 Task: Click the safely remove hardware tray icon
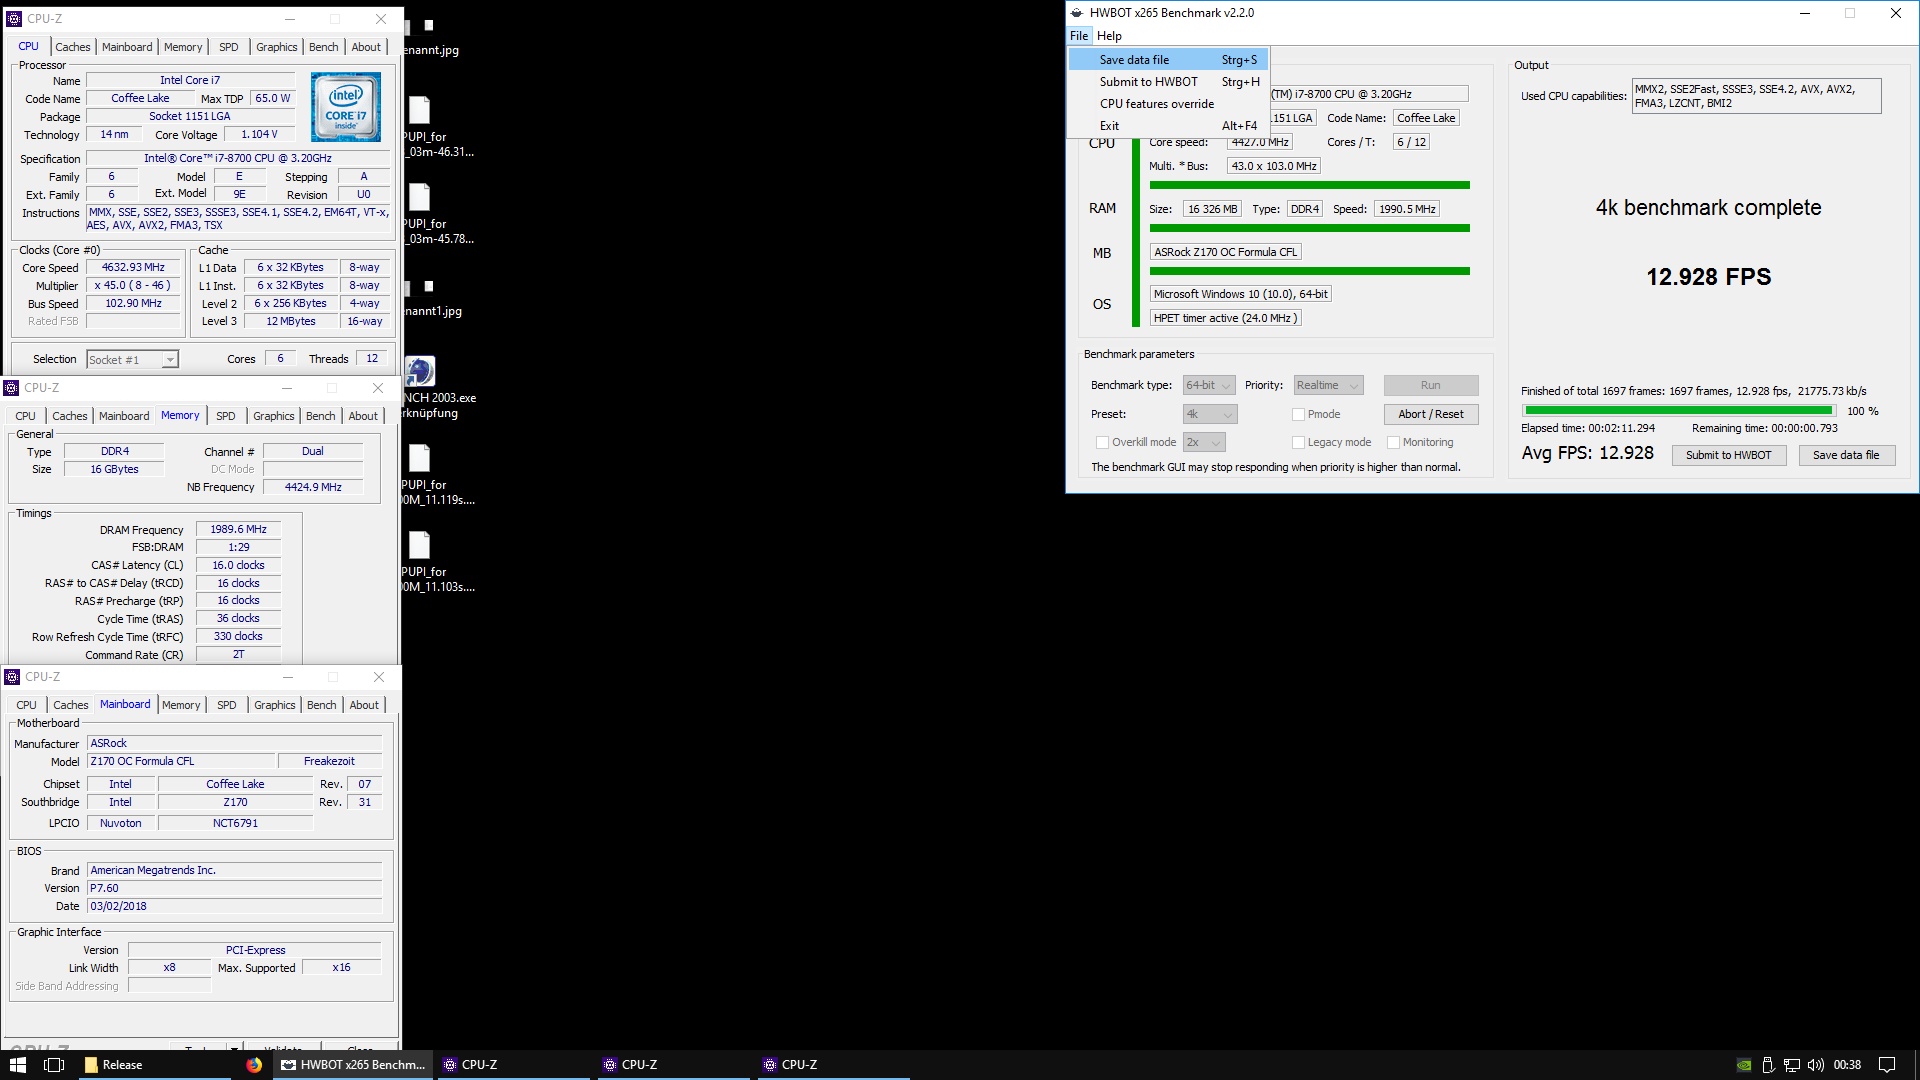(x=1767, y=1065)
